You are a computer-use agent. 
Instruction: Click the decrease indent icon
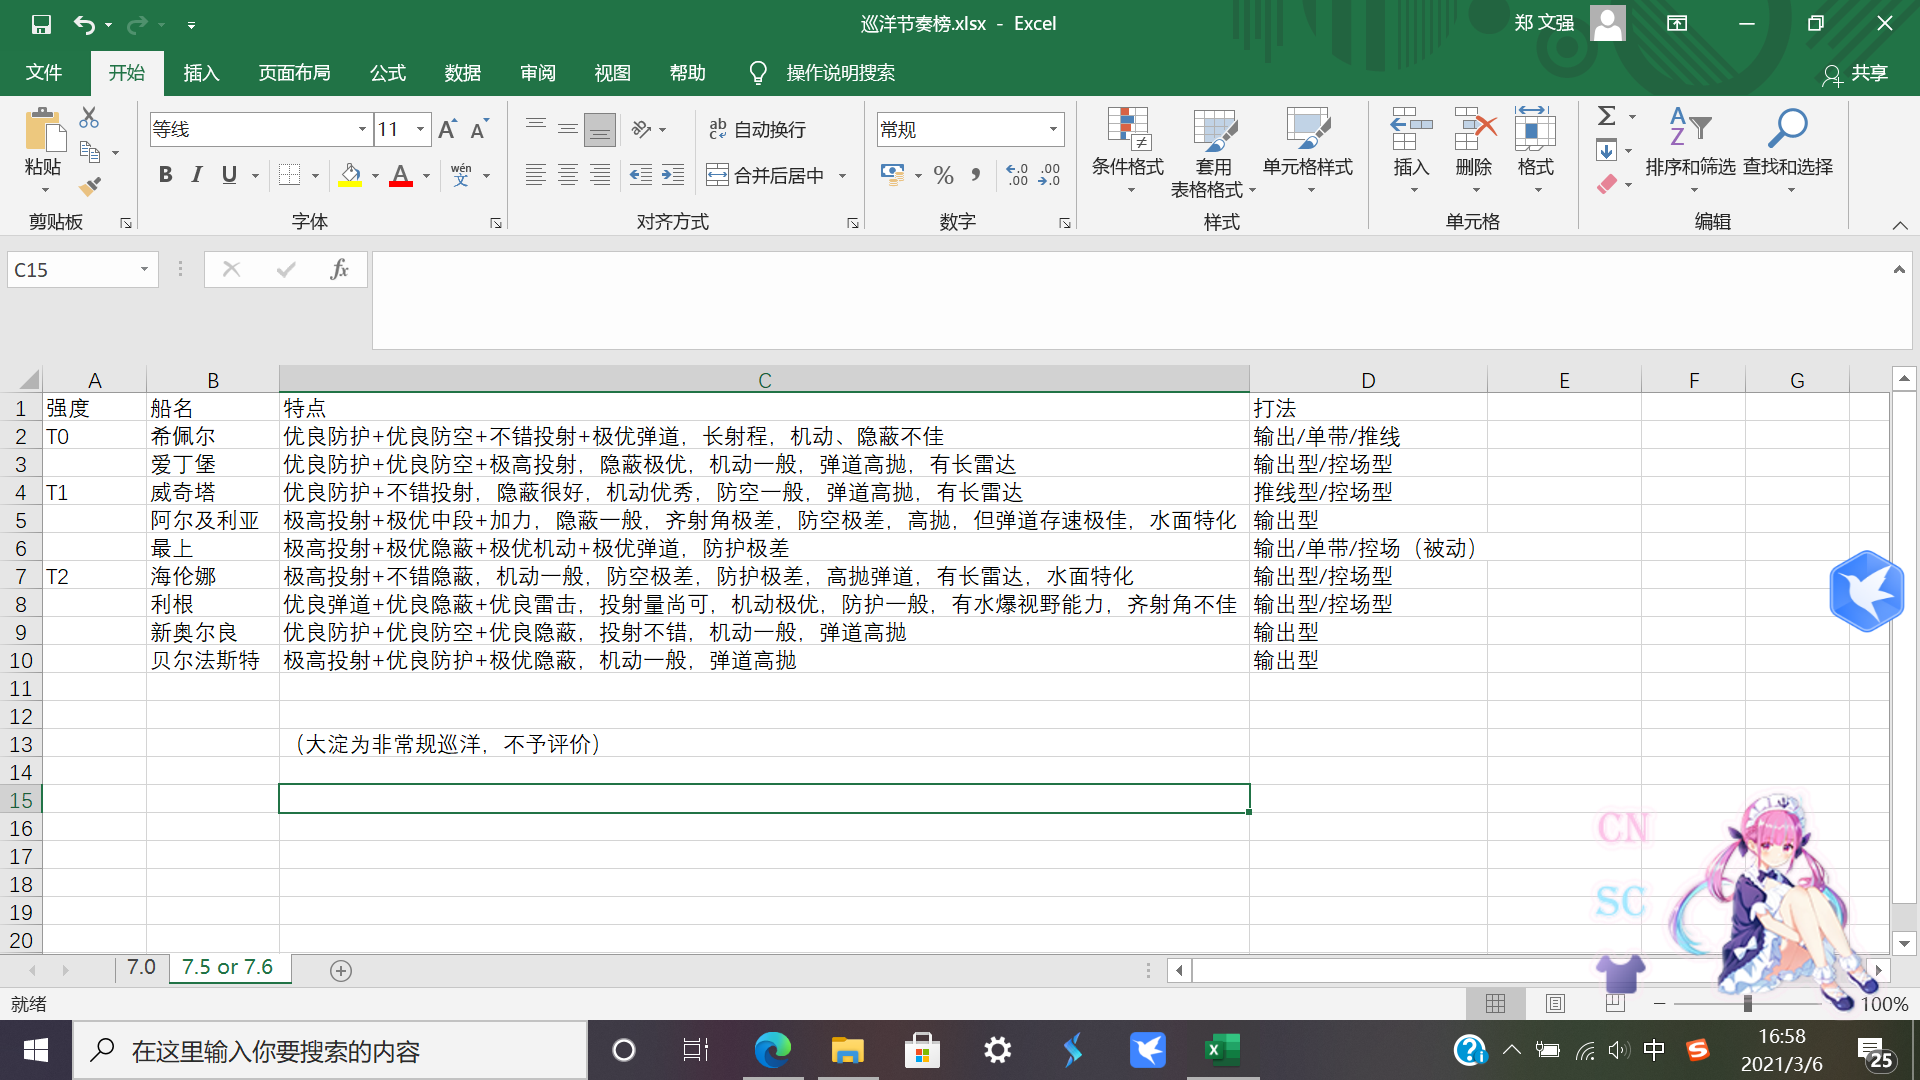click(x=641, y=175)
